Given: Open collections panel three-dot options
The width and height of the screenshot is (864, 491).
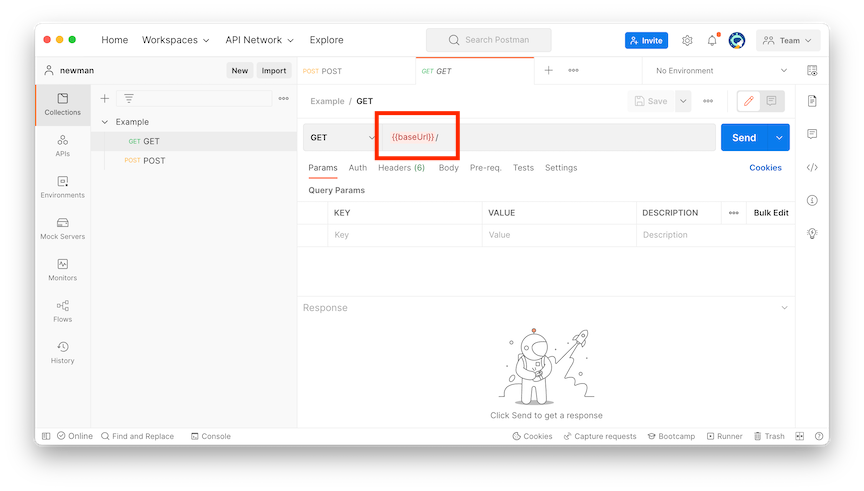Looking at the screenshot, I should tap(284, 99).
